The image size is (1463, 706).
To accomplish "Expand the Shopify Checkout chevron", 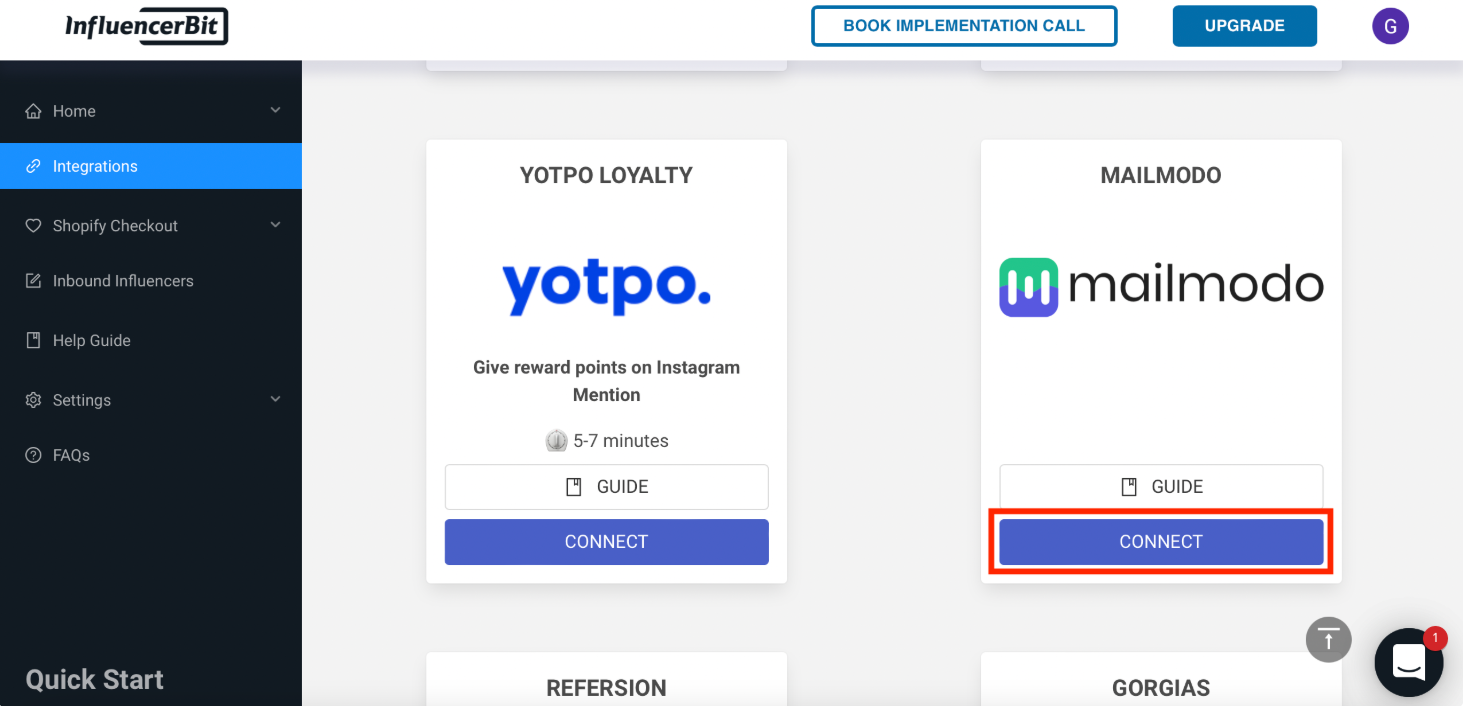I will (x=276, y=225).
